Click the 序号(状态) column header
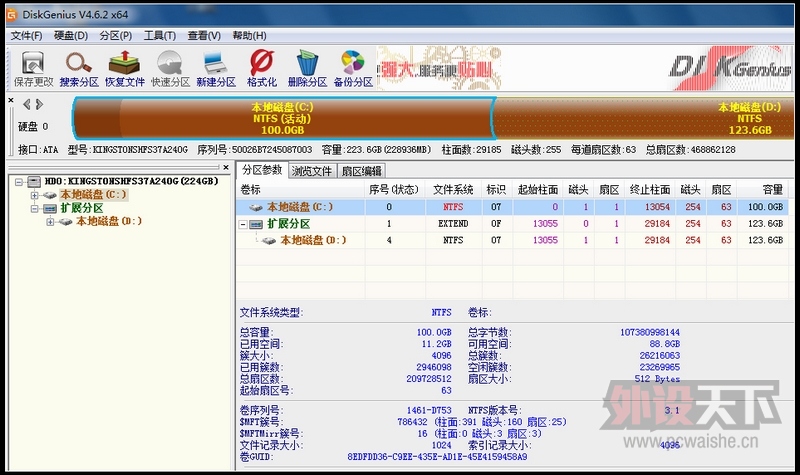Screen dimensions: 800x475 394,190
